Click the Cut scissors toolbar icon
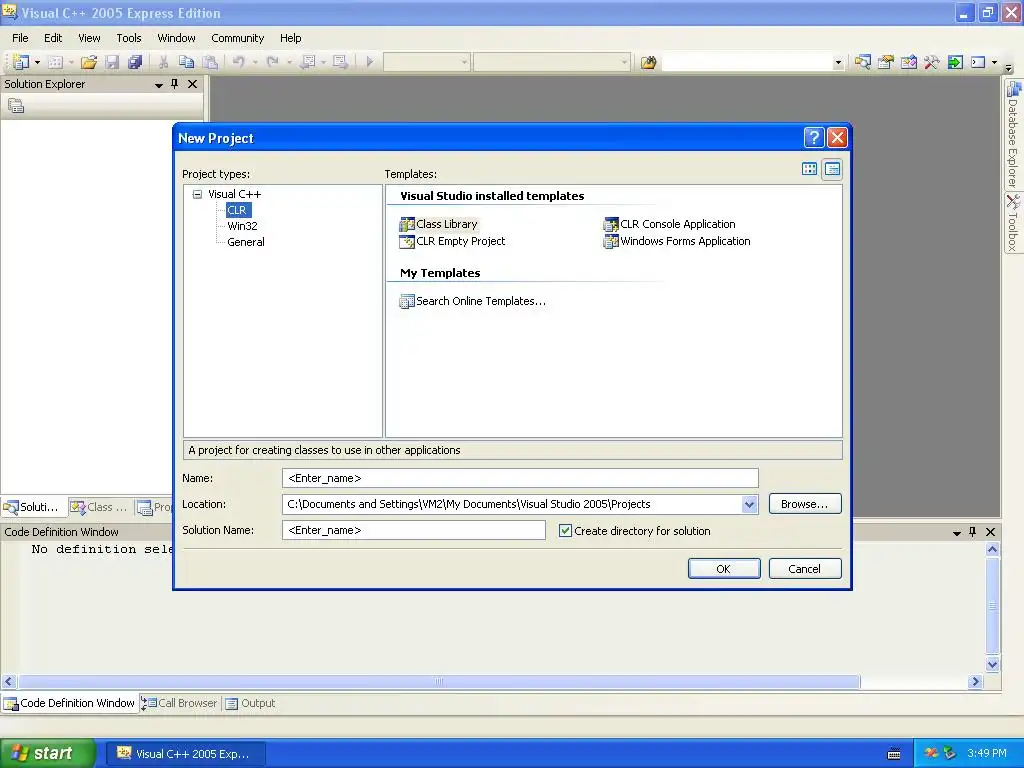The width and height of the screenshot is (1024, 768). (x=163, y=62)
